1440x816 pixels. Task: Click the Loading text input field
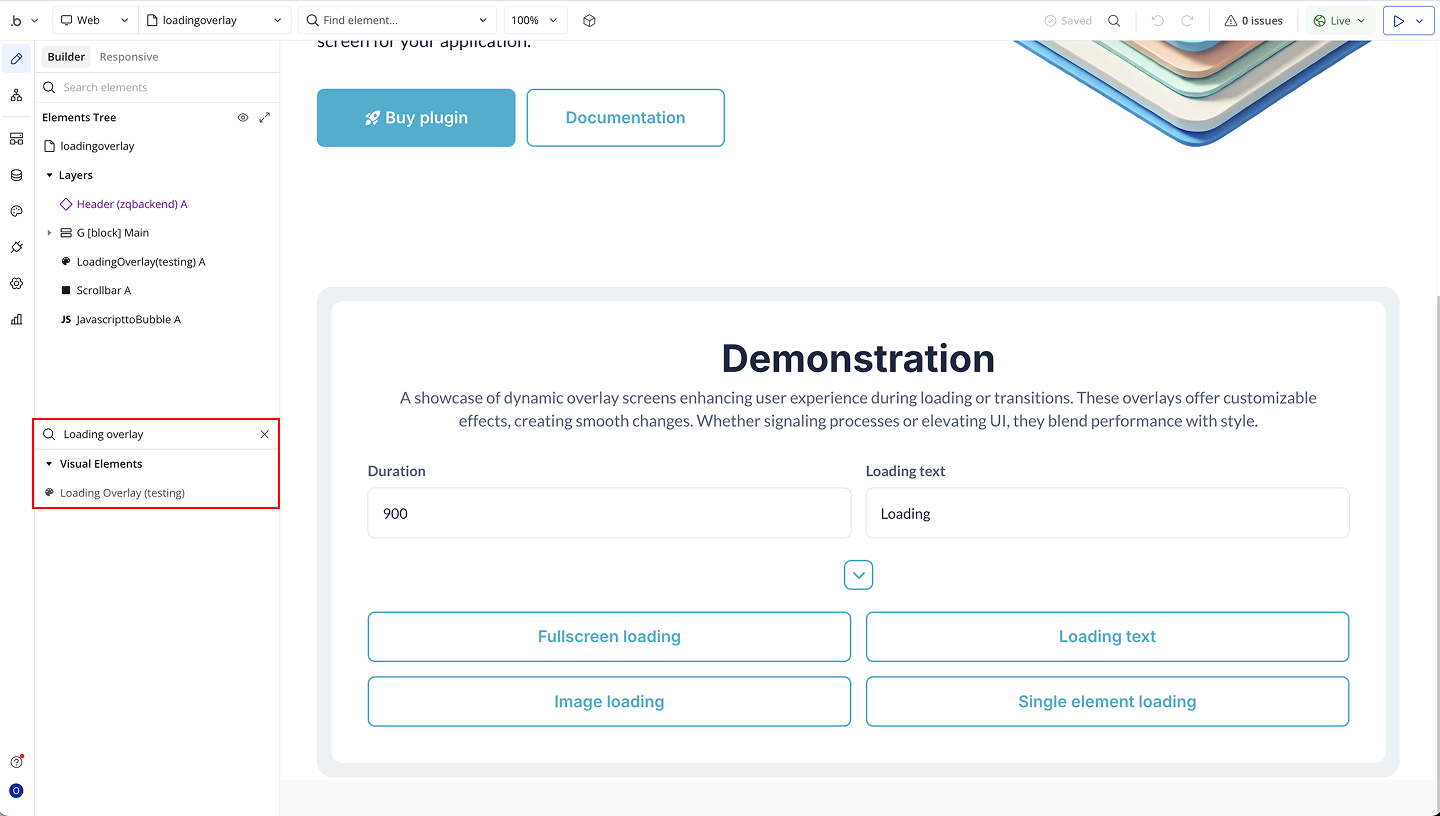(1107, 513)
